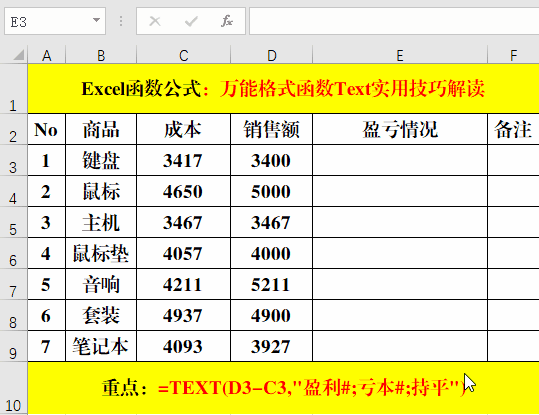Click the Name Box showing E3
The height and width of the screenshot is (415, 539).
pyautogui.click(x=55, y=21)
